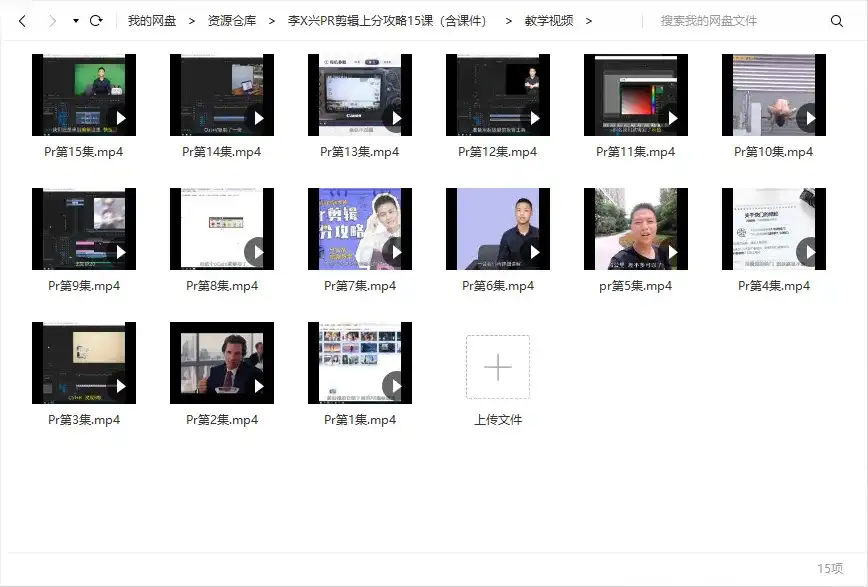The width and height of the screenshot is (868, 587).
Task: Click the refresh icon in the toolbar
Action: point(96,19)
